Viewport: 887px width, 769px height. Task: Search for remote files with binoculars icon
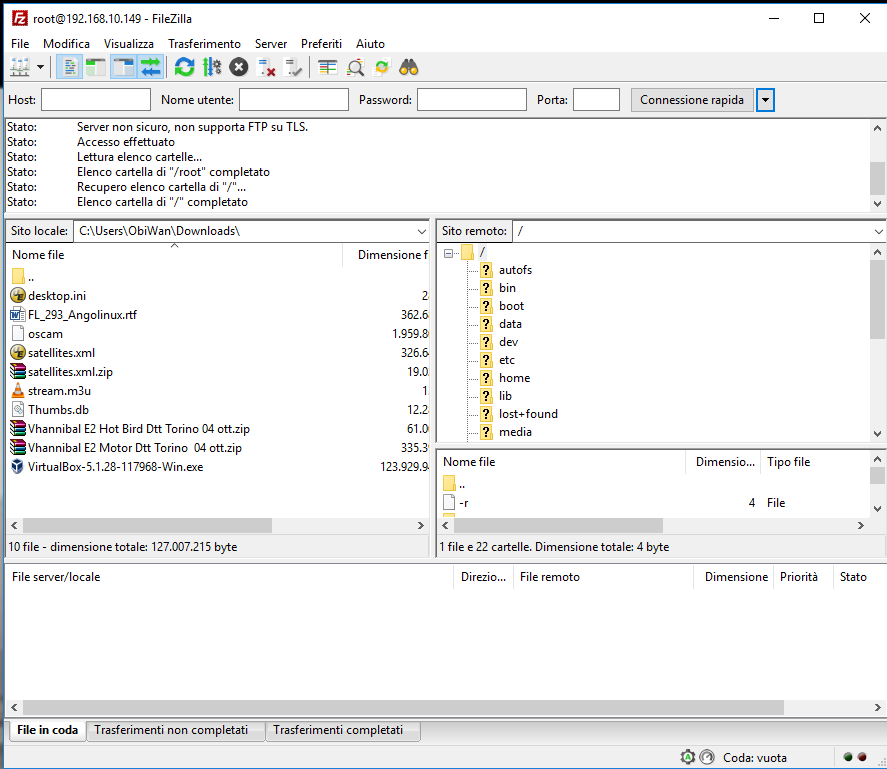pos(410,66)
